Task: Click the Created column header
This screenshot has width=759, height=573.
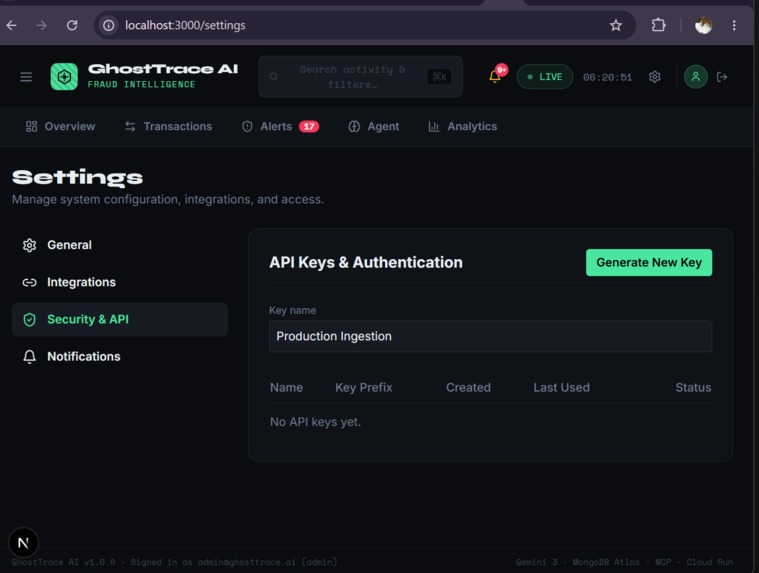Action: point(468,387)
